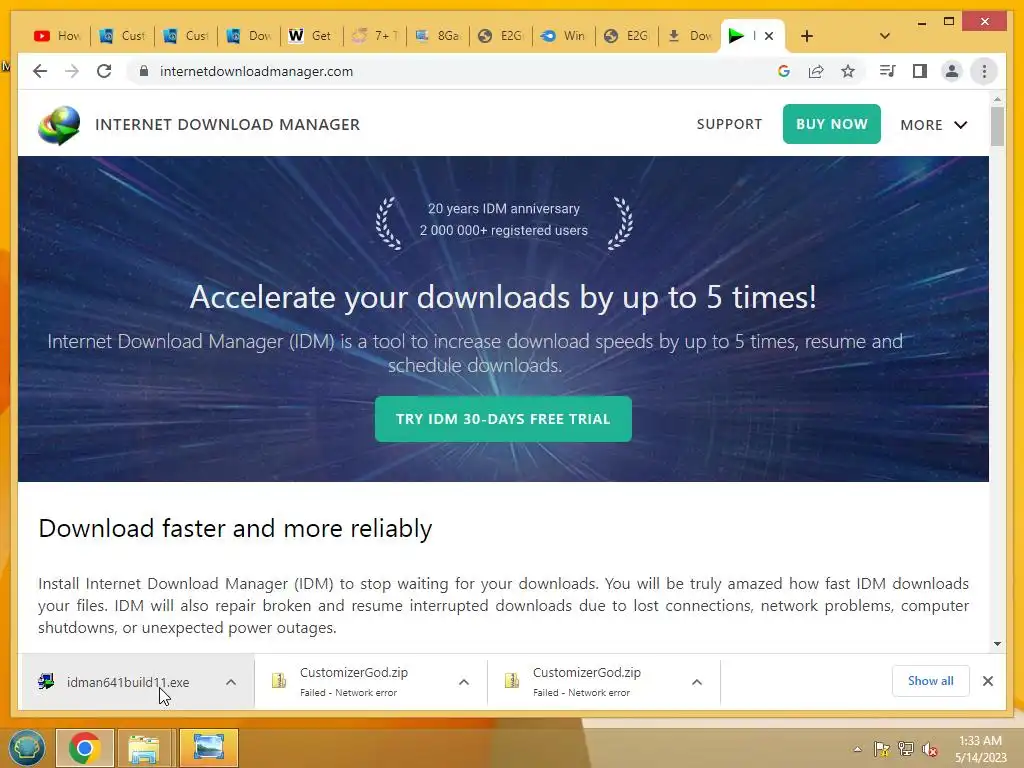This screenshot has width=1024, height=768.
Task: Show hidden system tray icons
Action: tap(857, 749)
